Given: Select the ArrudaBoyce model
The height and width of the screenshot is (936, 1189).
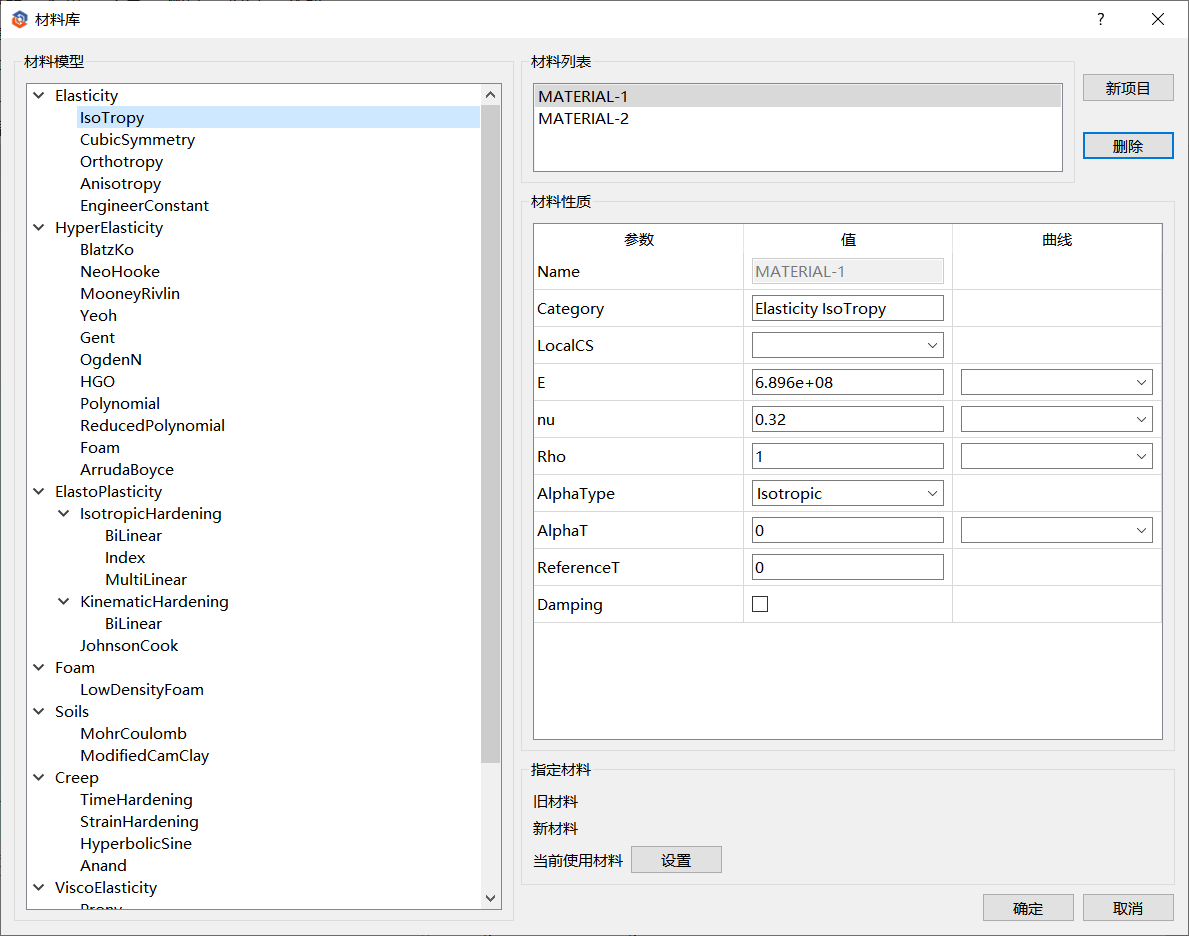Looking at the screenshot, I should coord(127,470).
